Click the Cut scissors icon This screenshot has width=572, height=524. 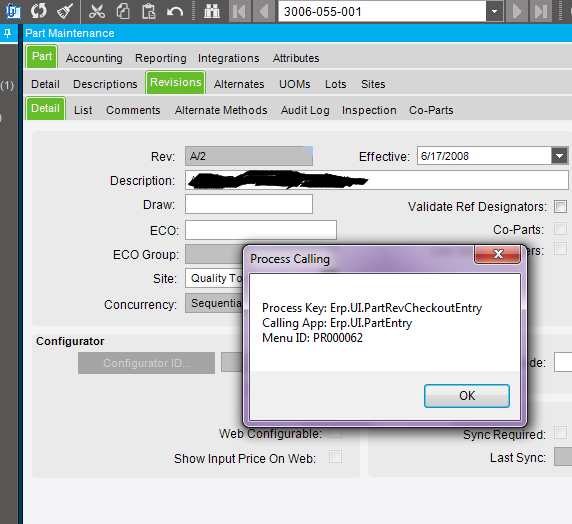(x=97, y=11)
